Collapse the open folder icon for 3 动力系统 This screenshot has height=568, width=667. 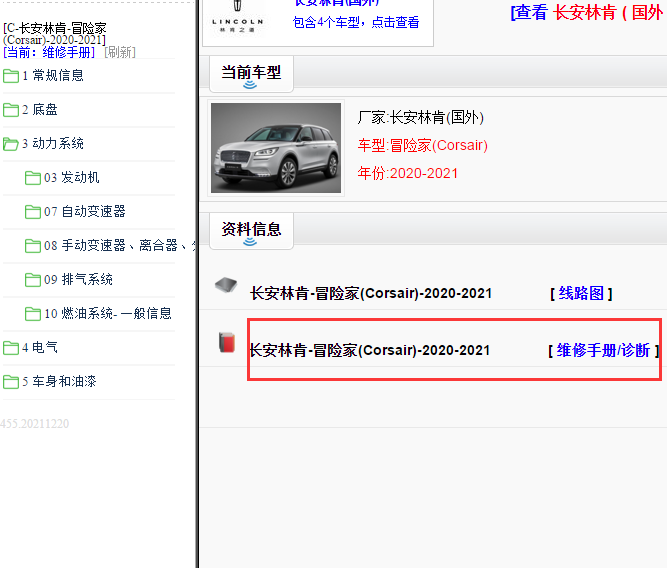tap(11, 144)
